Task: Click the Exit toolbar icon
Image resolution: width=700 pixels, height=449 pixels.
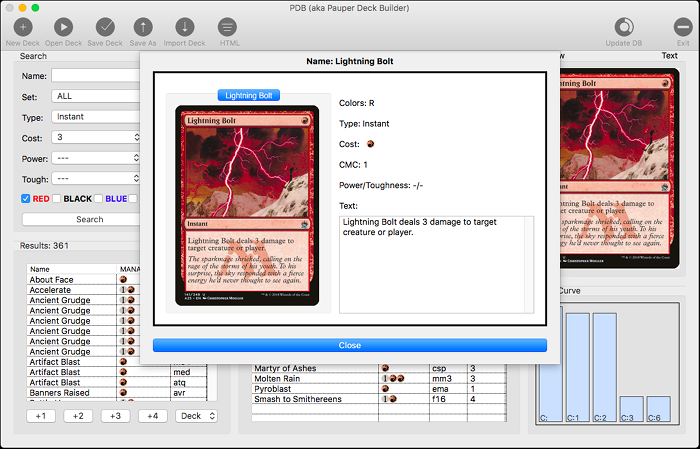Action: coord(683,27)
